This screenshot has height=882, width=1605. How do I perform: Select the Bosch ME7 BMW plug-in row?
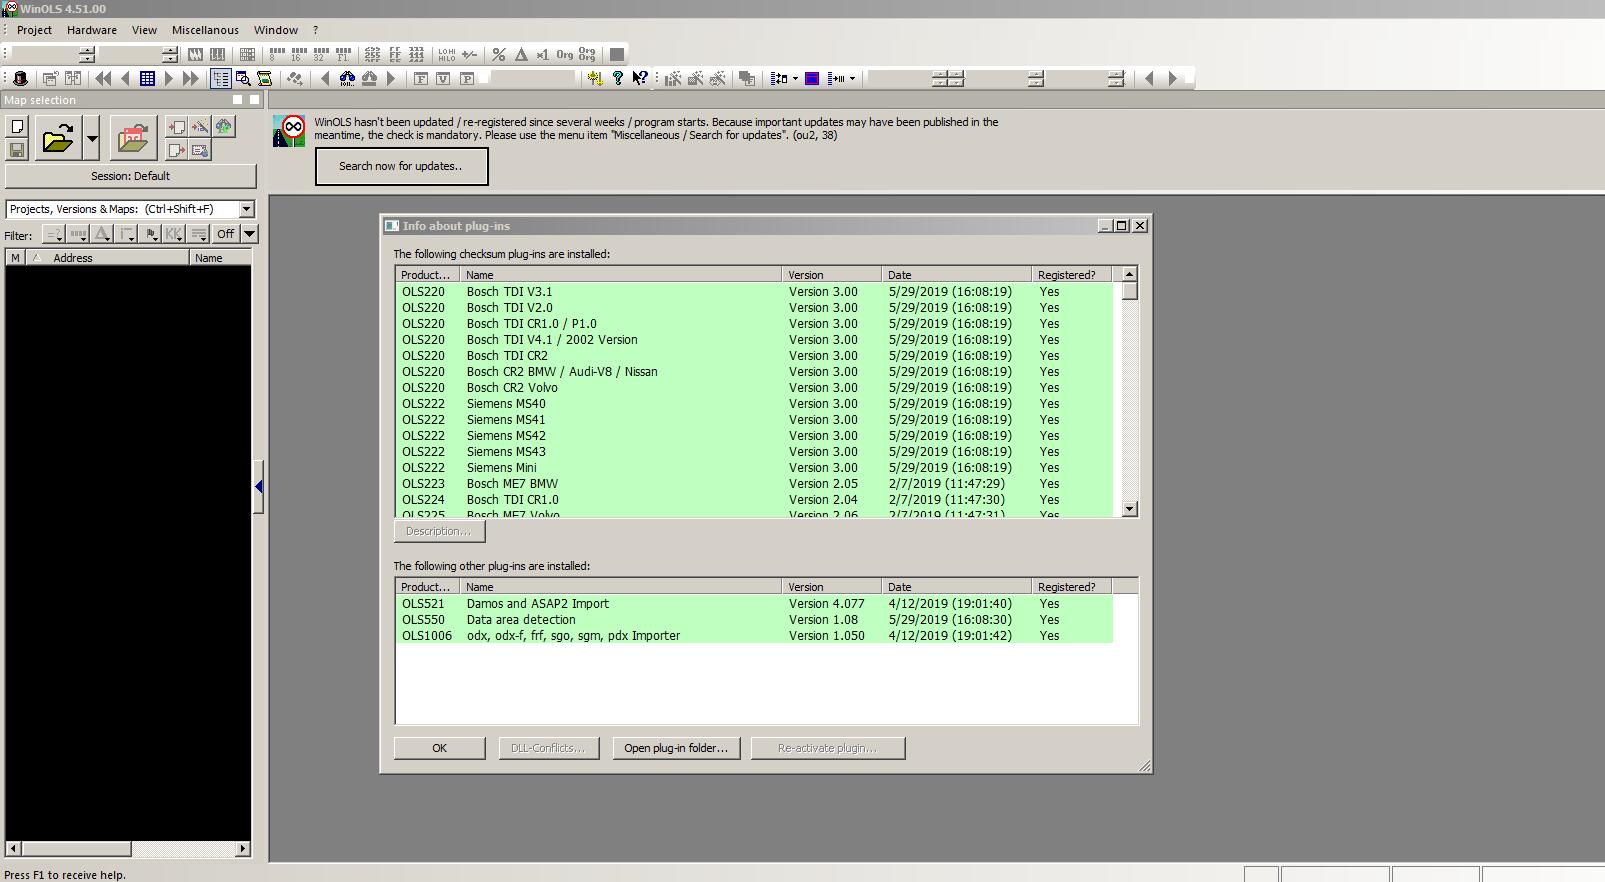tap(512, 484)
